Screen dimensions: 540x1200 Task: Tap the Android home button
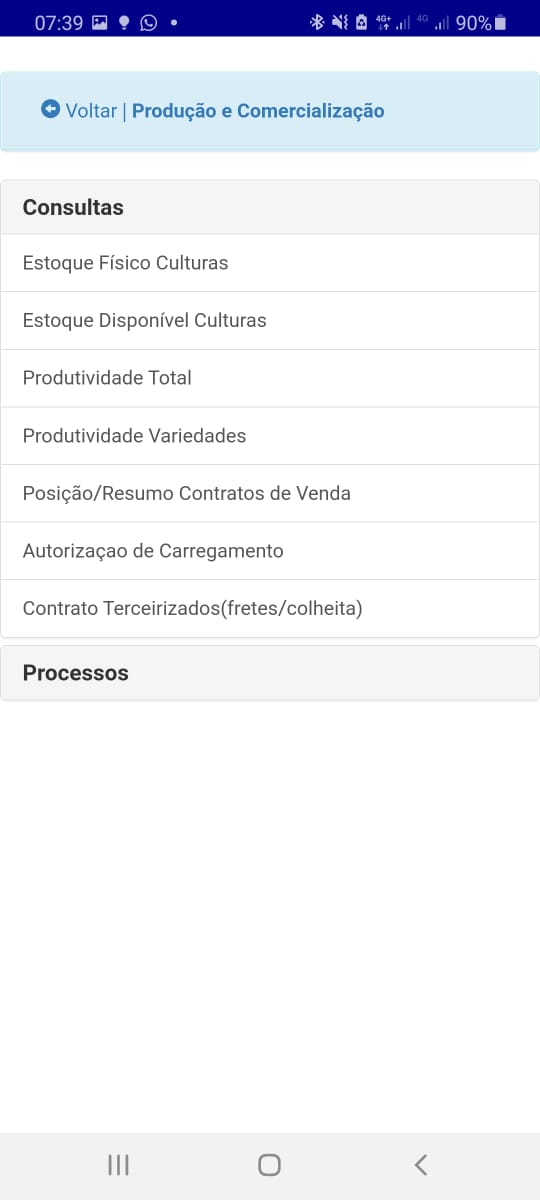(269, 1164)
